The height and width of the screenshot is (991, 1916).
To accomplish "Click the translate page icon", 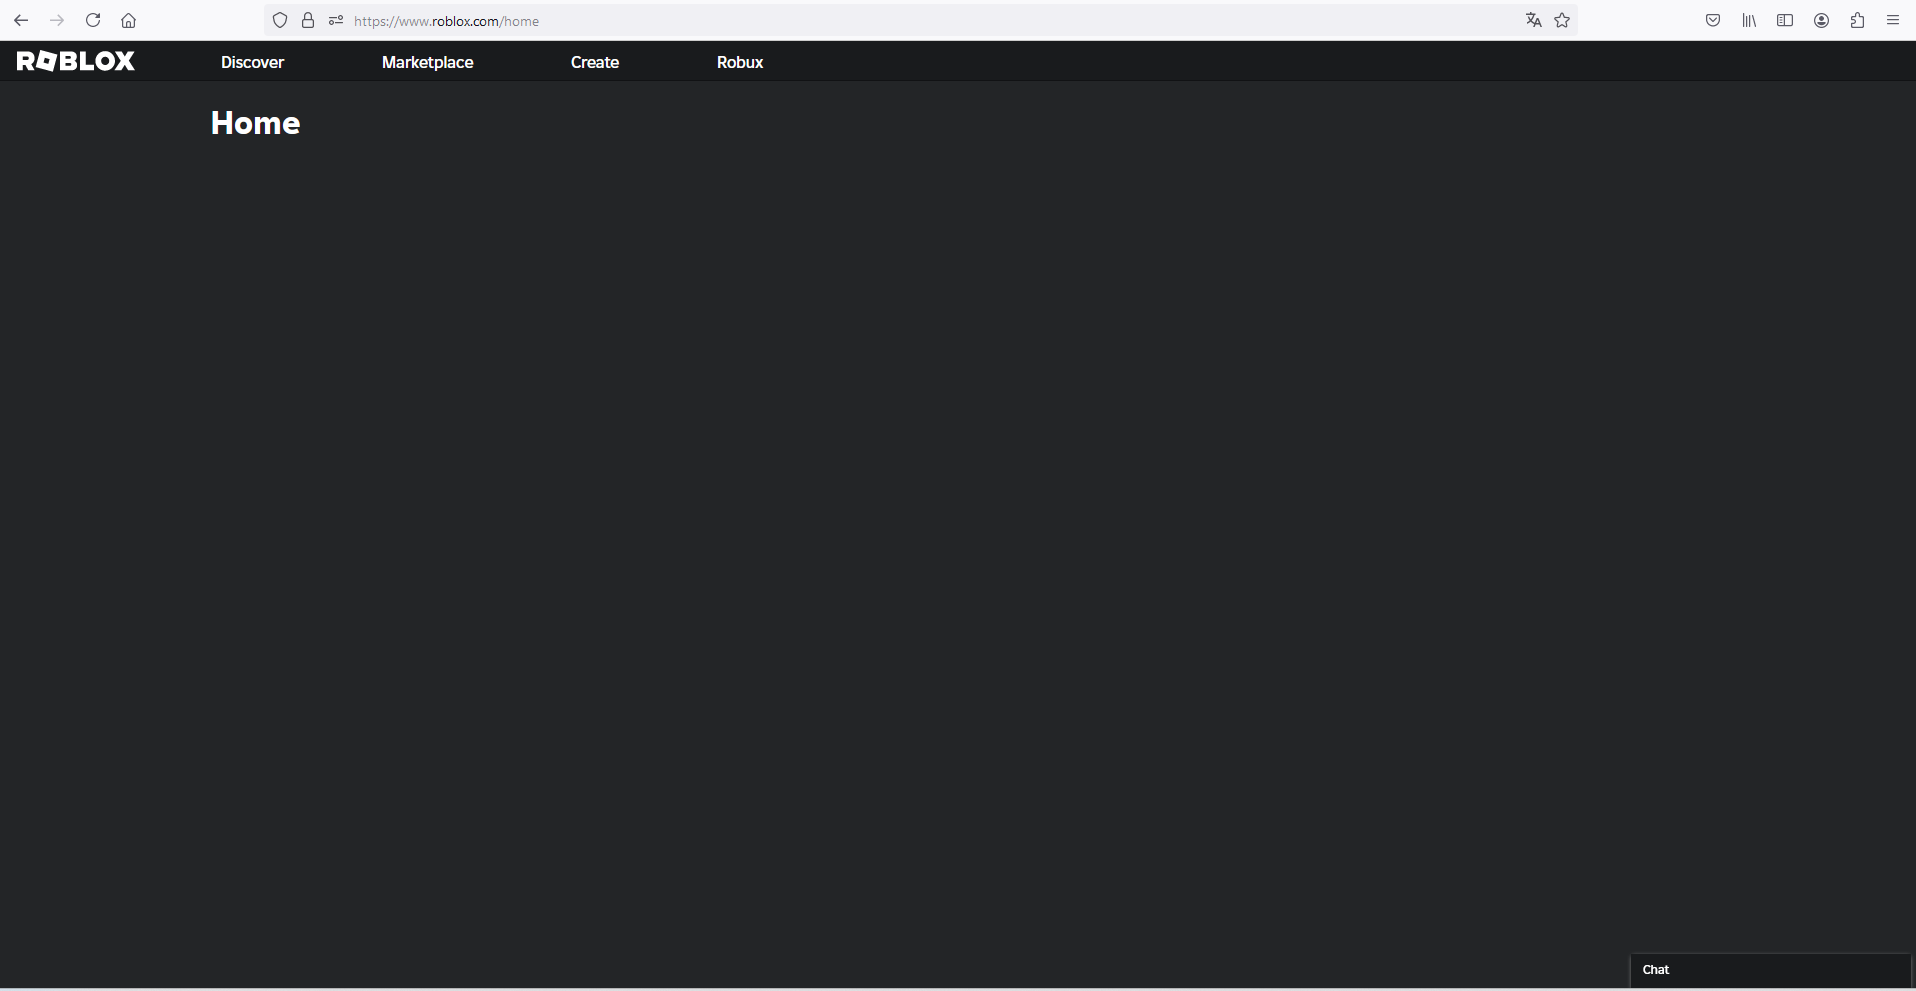I will [x=1533, y=20].
